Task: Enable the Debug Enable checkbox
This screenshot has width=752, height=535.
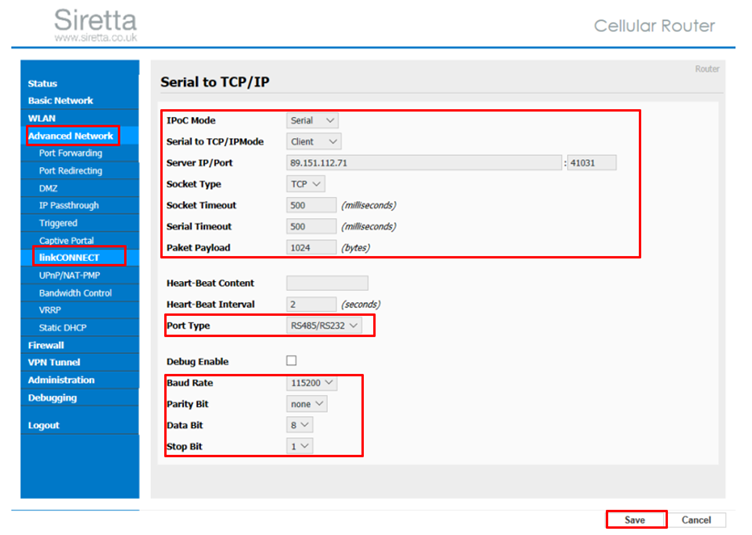Action: click(291, 361)
